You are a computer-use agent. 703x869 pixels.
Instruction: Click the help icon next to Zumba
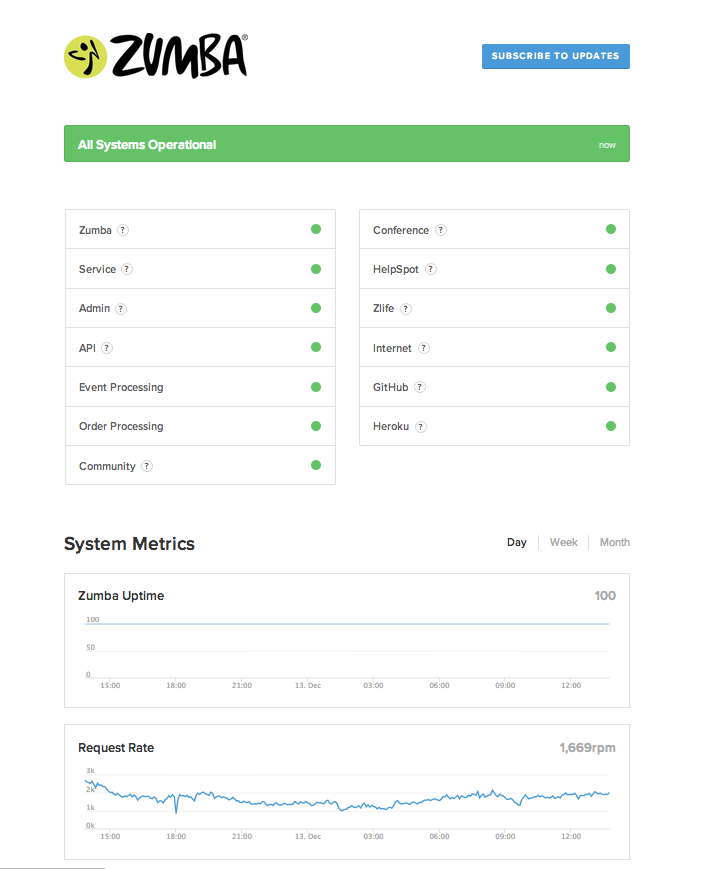coord(123,230)
